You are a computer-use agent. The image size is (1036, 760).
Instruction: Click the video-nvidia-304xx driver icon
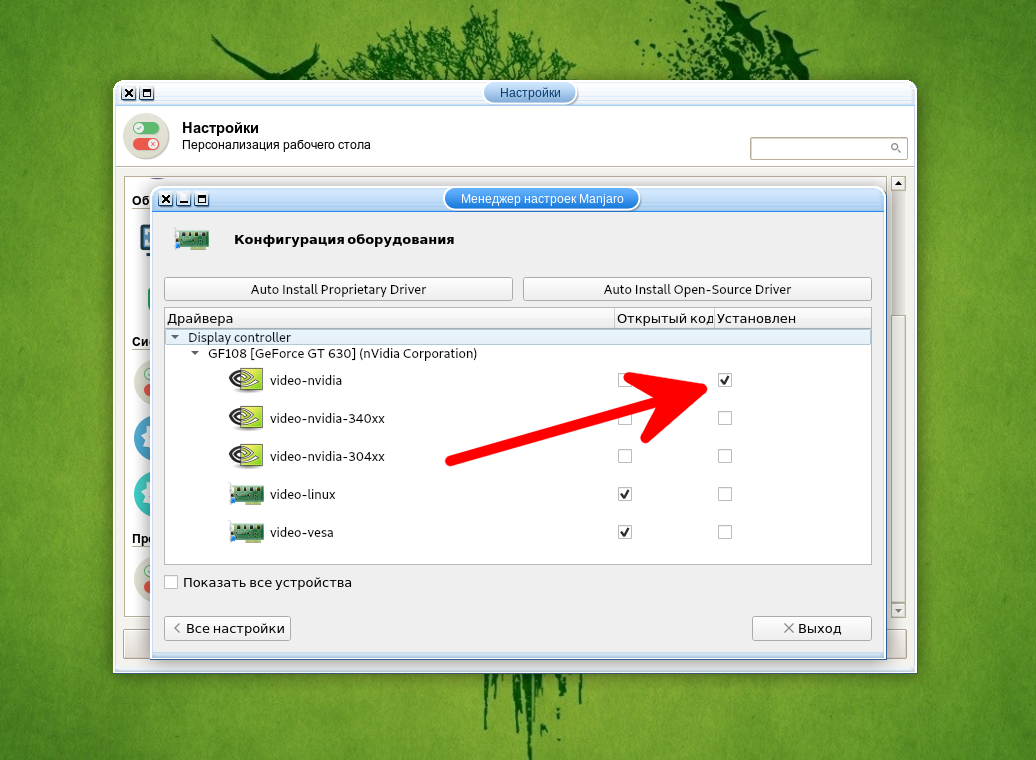pyautogui.click(x=246, y=456)
